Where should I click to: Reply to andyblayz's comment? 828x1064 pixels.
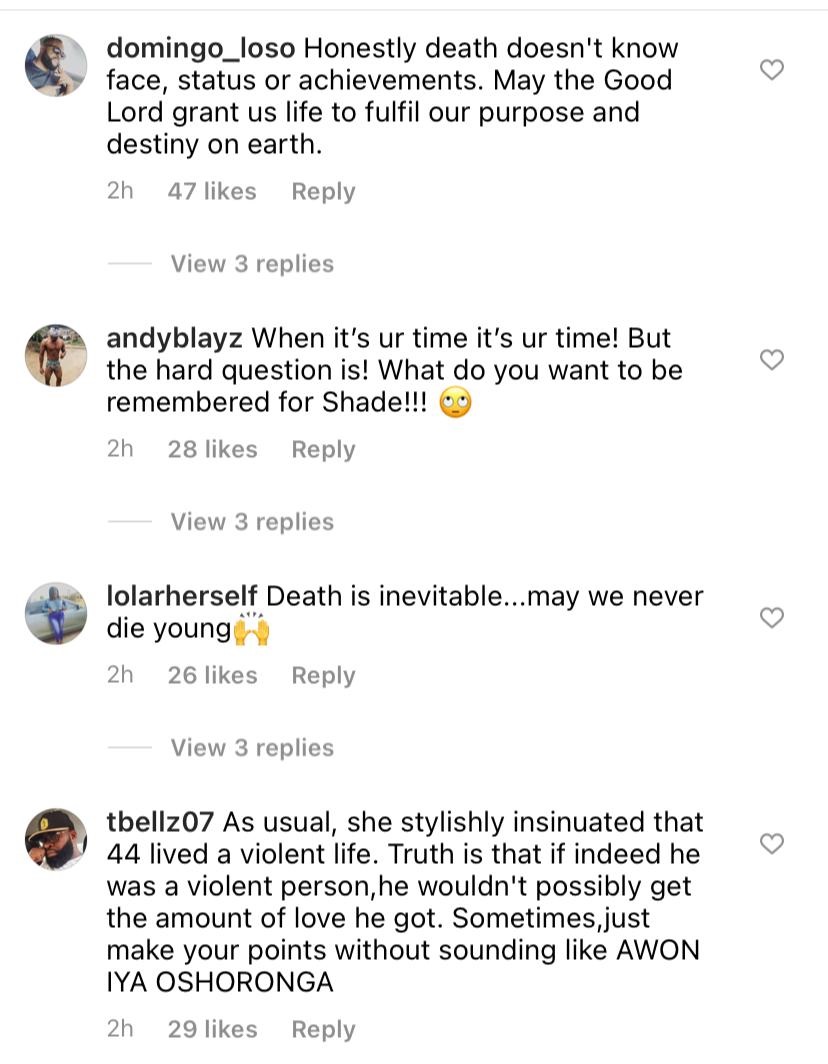pyautogui.click(x=323, y=450)
